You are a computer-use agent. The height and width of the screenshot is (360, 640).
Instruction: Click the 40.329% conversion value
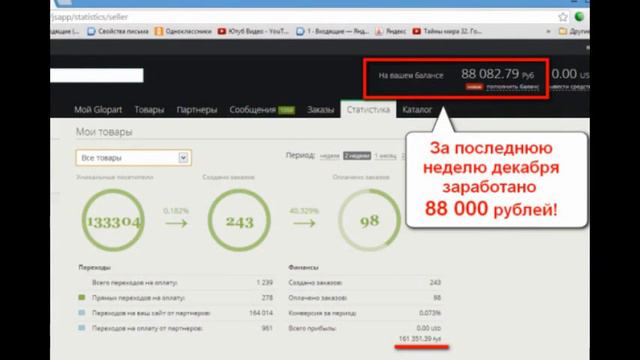click(x=304, y=211)
